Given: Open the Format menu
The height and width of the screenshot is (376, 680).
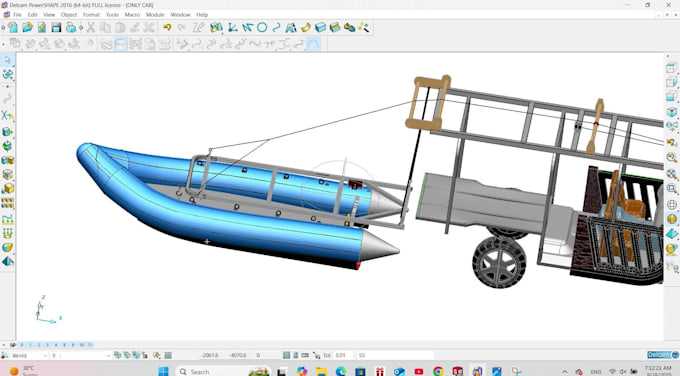Looking at the screenshot, I should click(91, 15).
